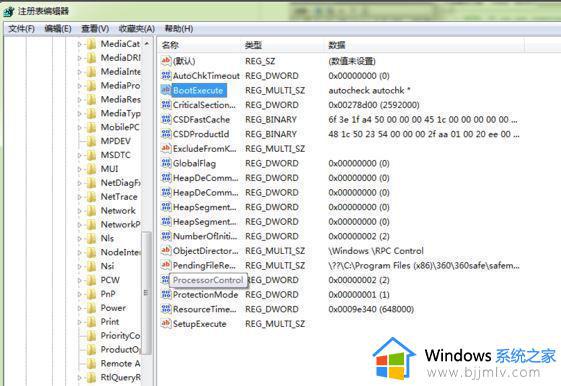Click the string icon of (默认) value
The image size is (561, 386).
(x=166, y=61)
